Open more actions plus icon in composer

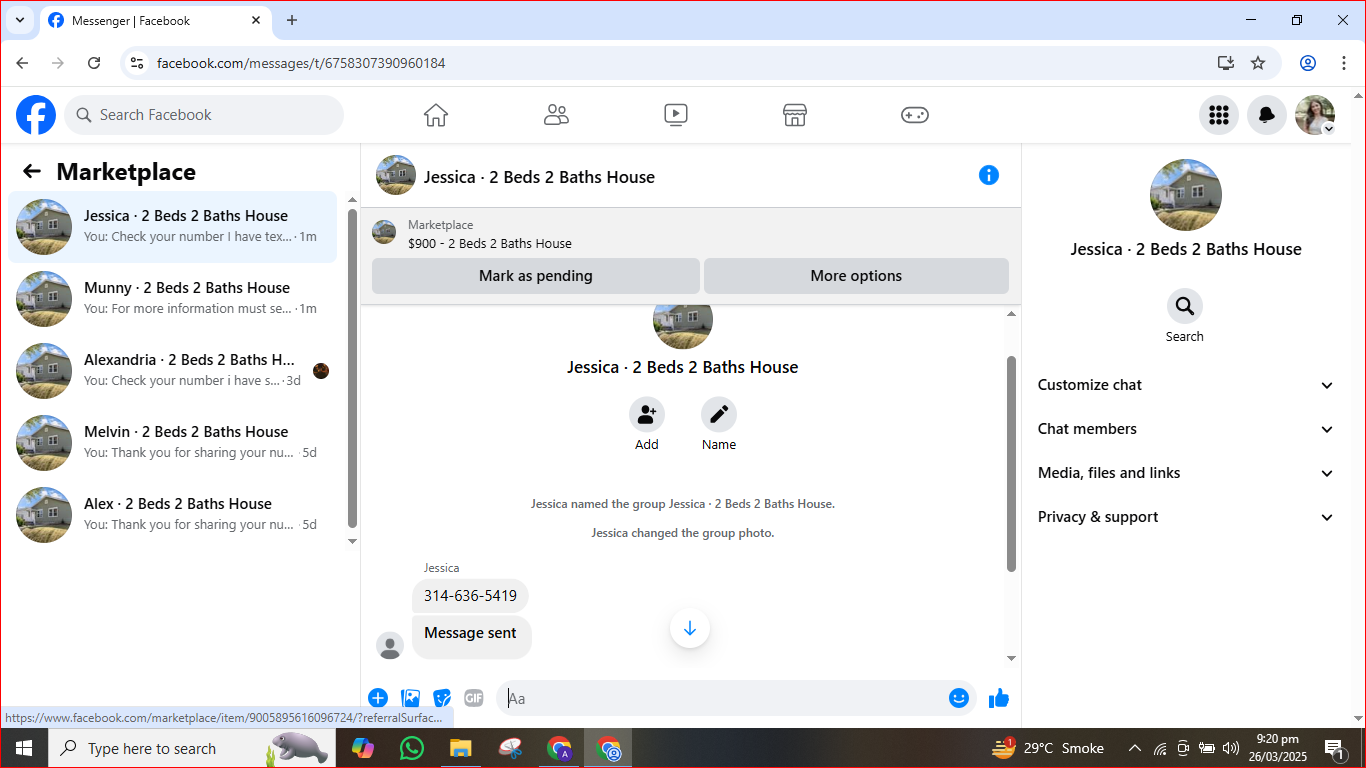click(x=378, y=698)
